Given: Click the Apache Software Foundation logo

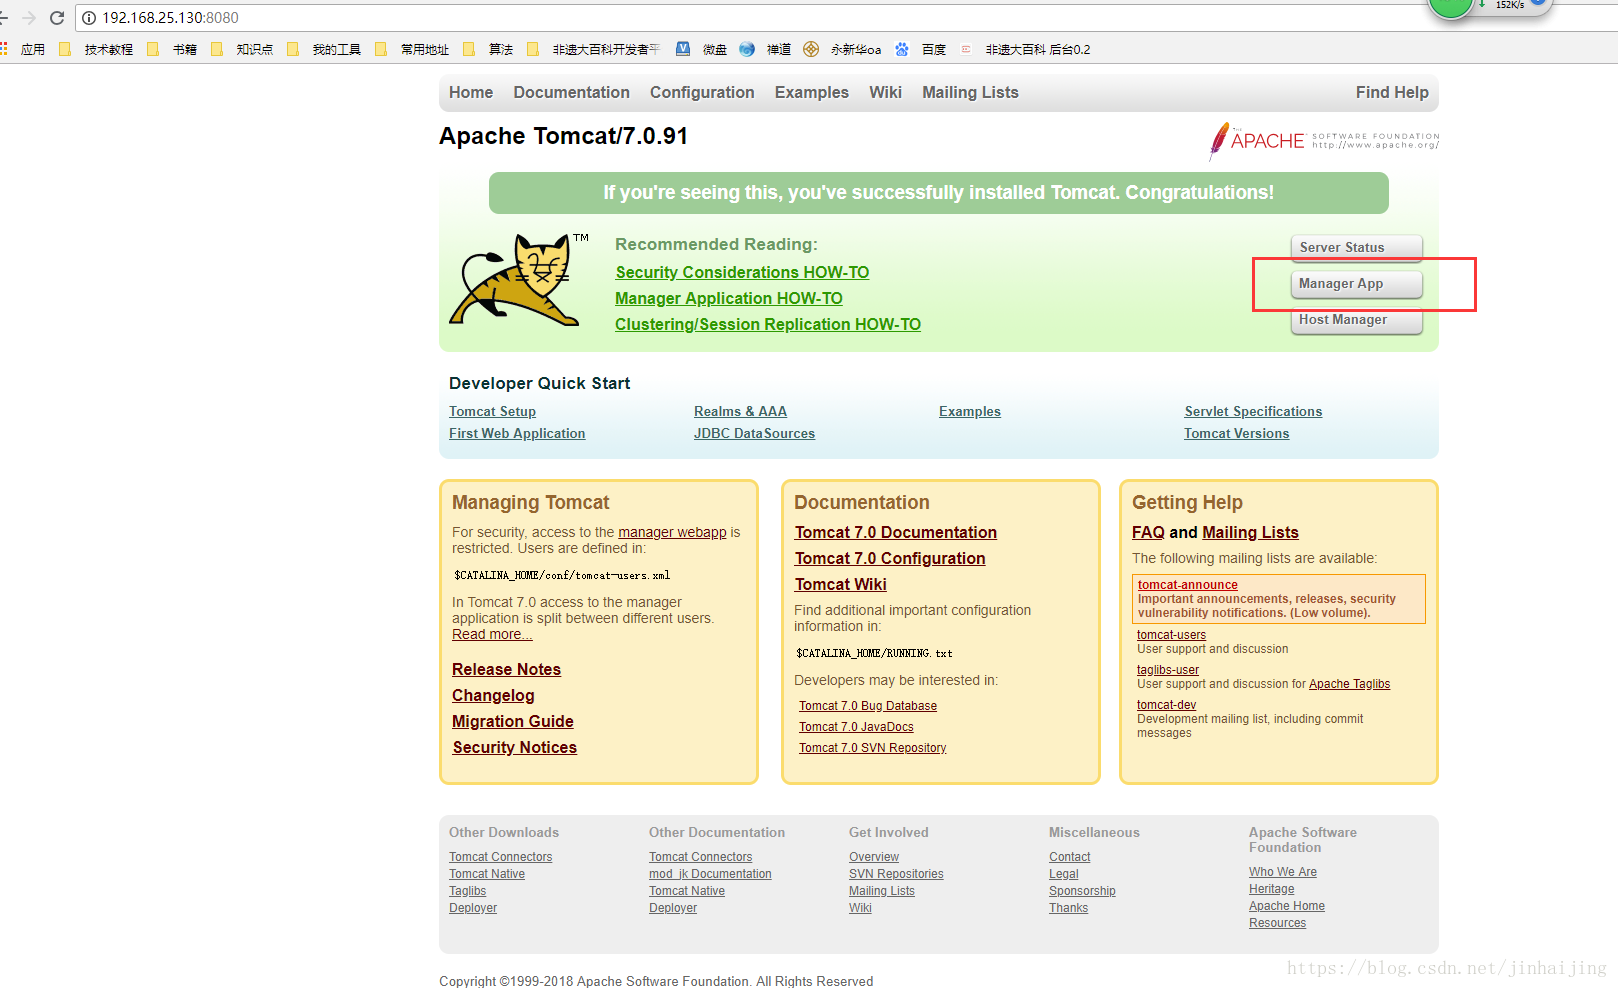Looking at the screenshot, I should (1324, 141).
